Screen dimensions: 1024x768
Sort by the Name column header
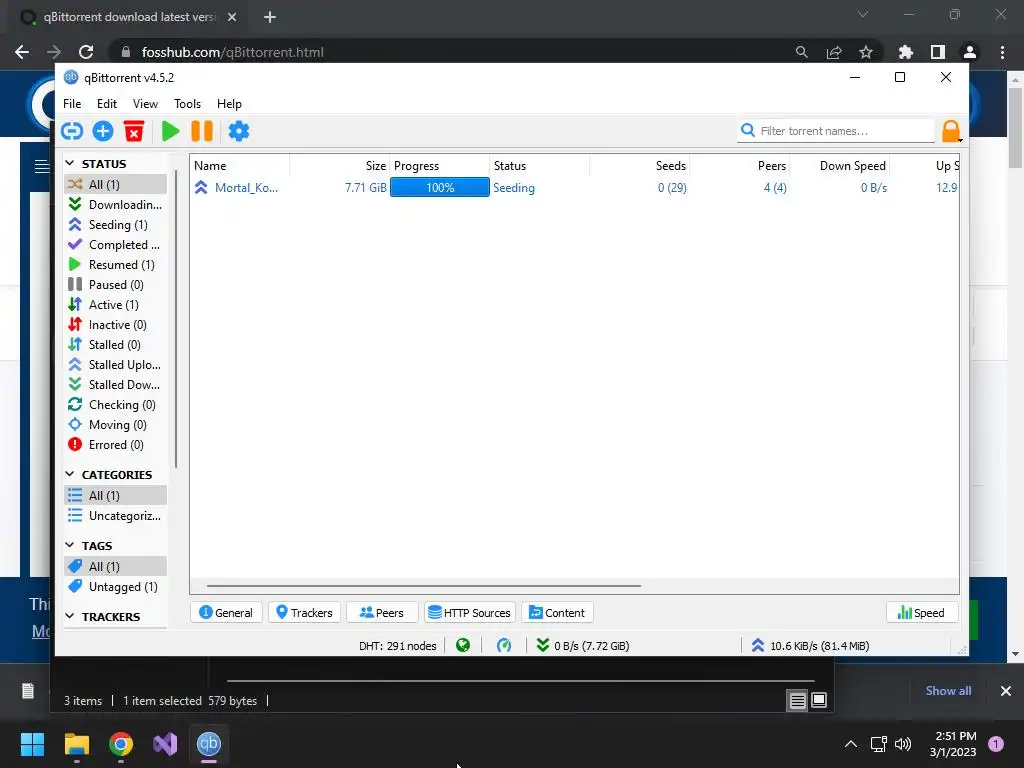[240, 166]
